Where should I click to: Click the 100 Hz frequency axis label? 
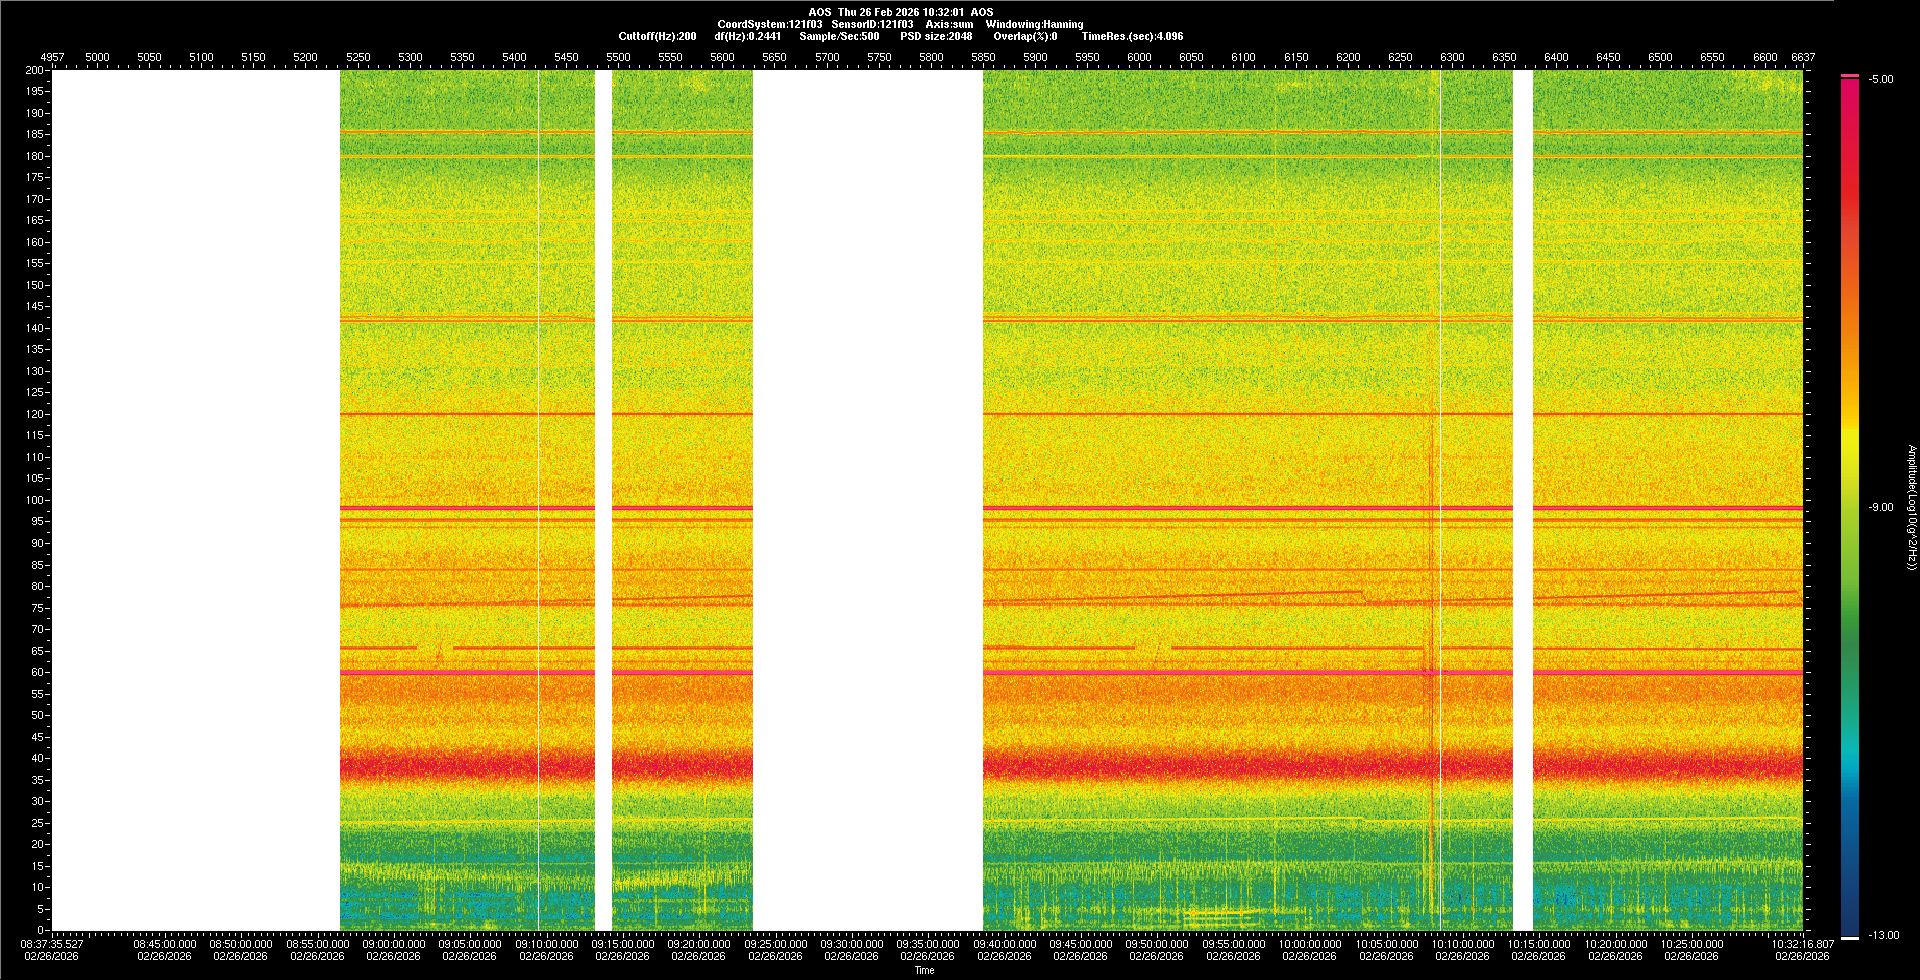35,500
